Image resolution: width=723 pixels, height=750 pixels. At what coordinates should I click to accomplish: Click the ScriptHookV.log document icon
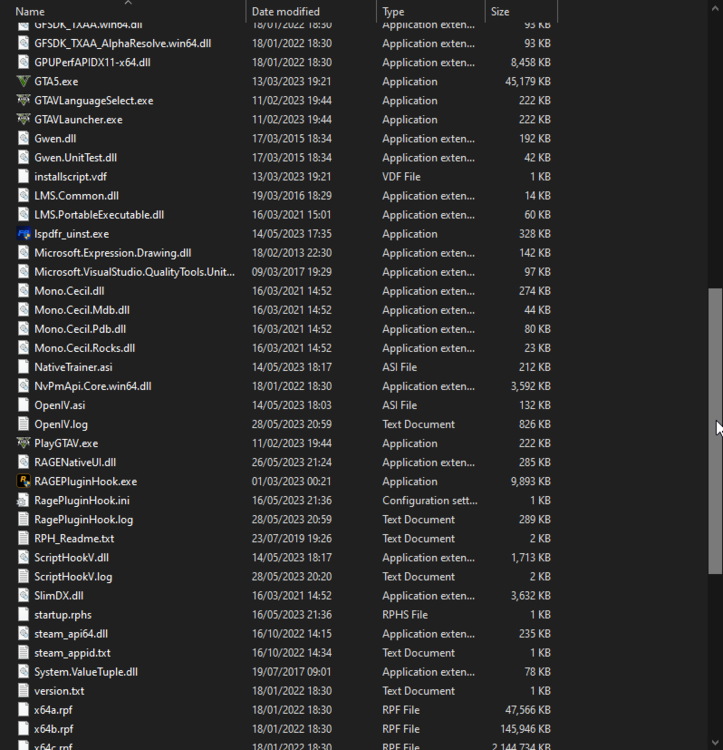point(23,576)
